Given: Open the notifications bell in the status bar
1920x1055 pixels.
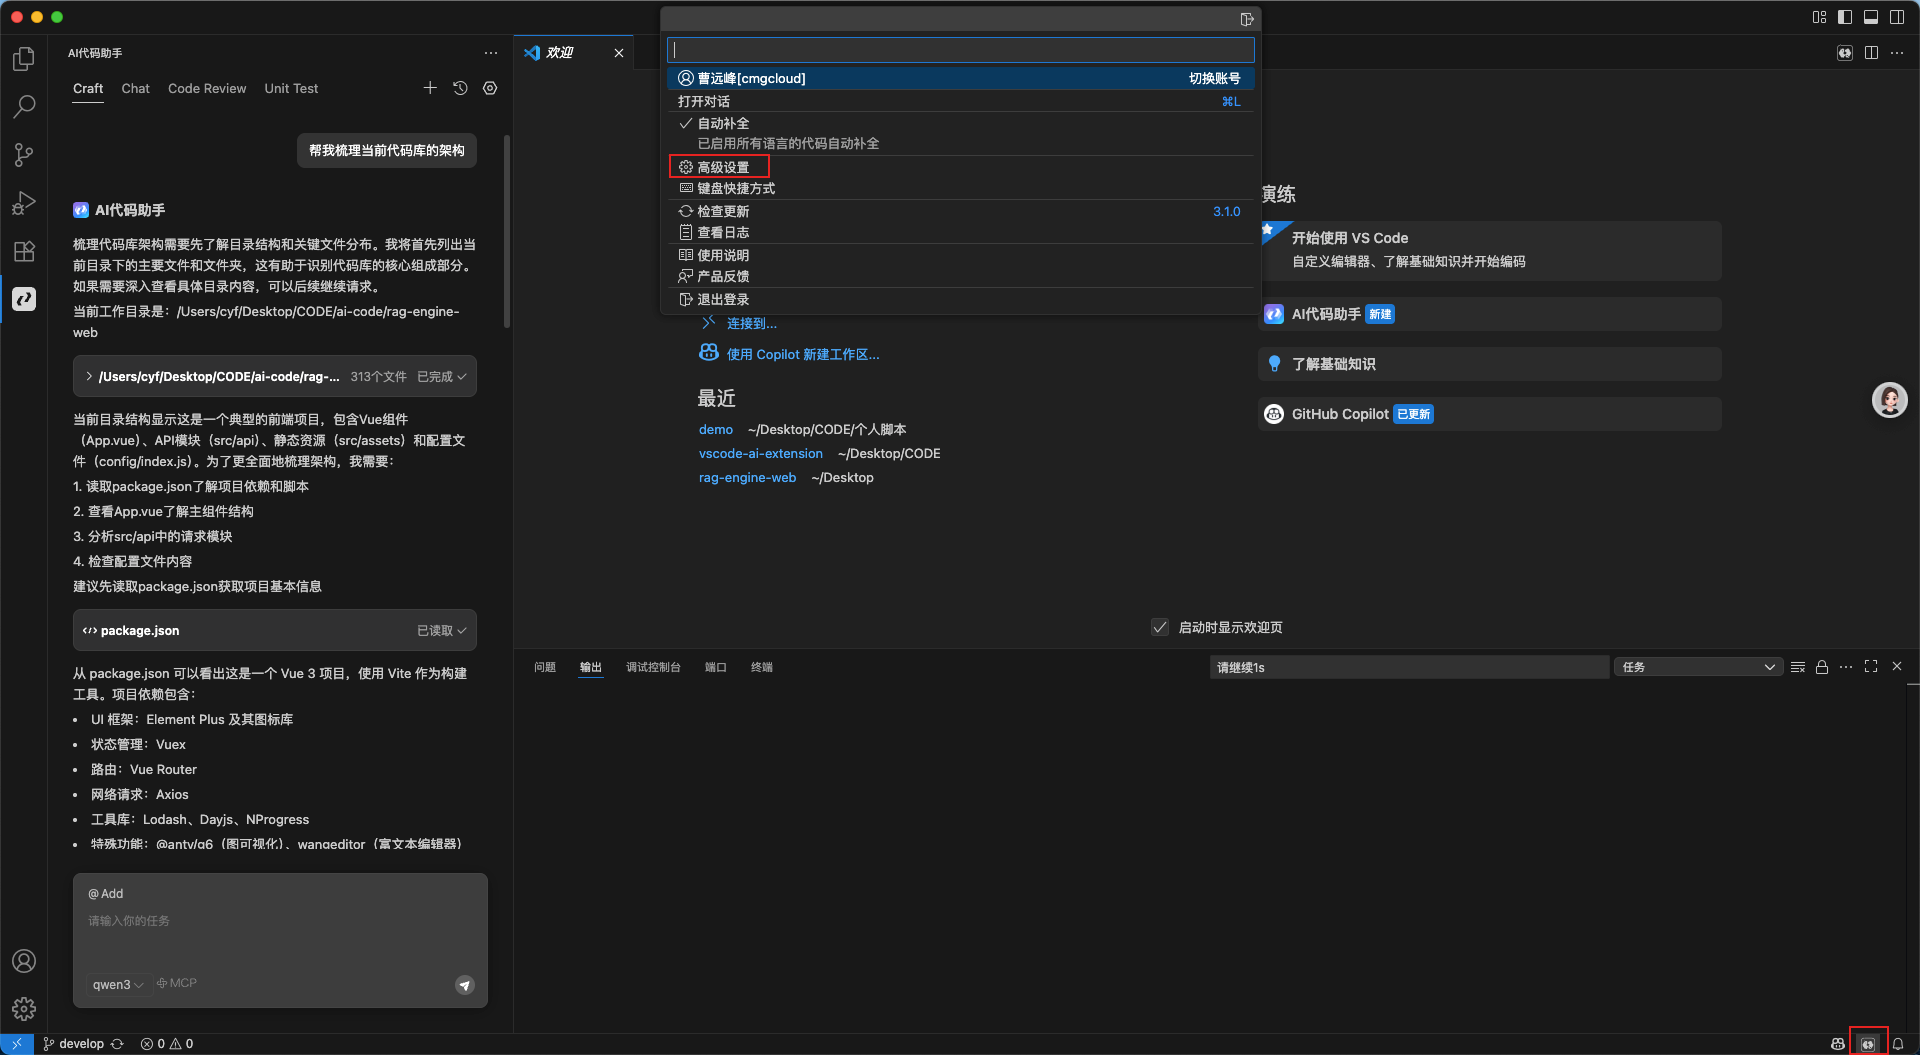Looking at the screenshot, I should pyautogui.click(x=1898, y=1044).
